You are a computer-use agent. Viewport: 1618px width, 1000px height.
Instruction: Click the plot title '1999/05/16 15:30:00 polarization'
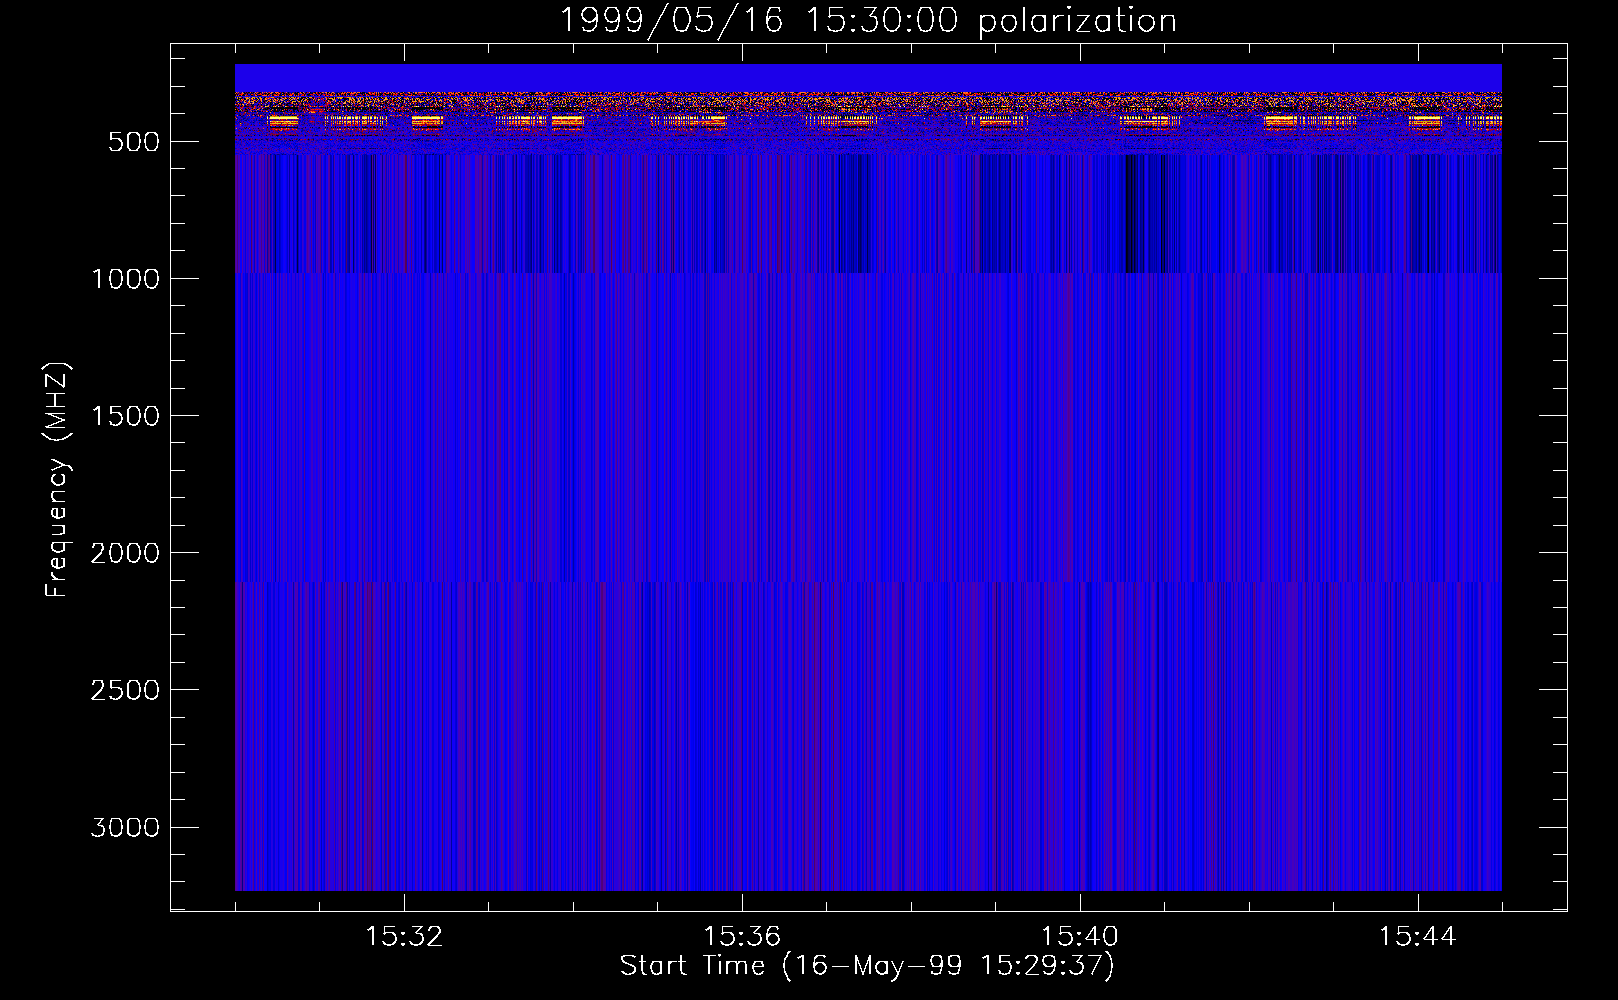click(x=867, y=21)
